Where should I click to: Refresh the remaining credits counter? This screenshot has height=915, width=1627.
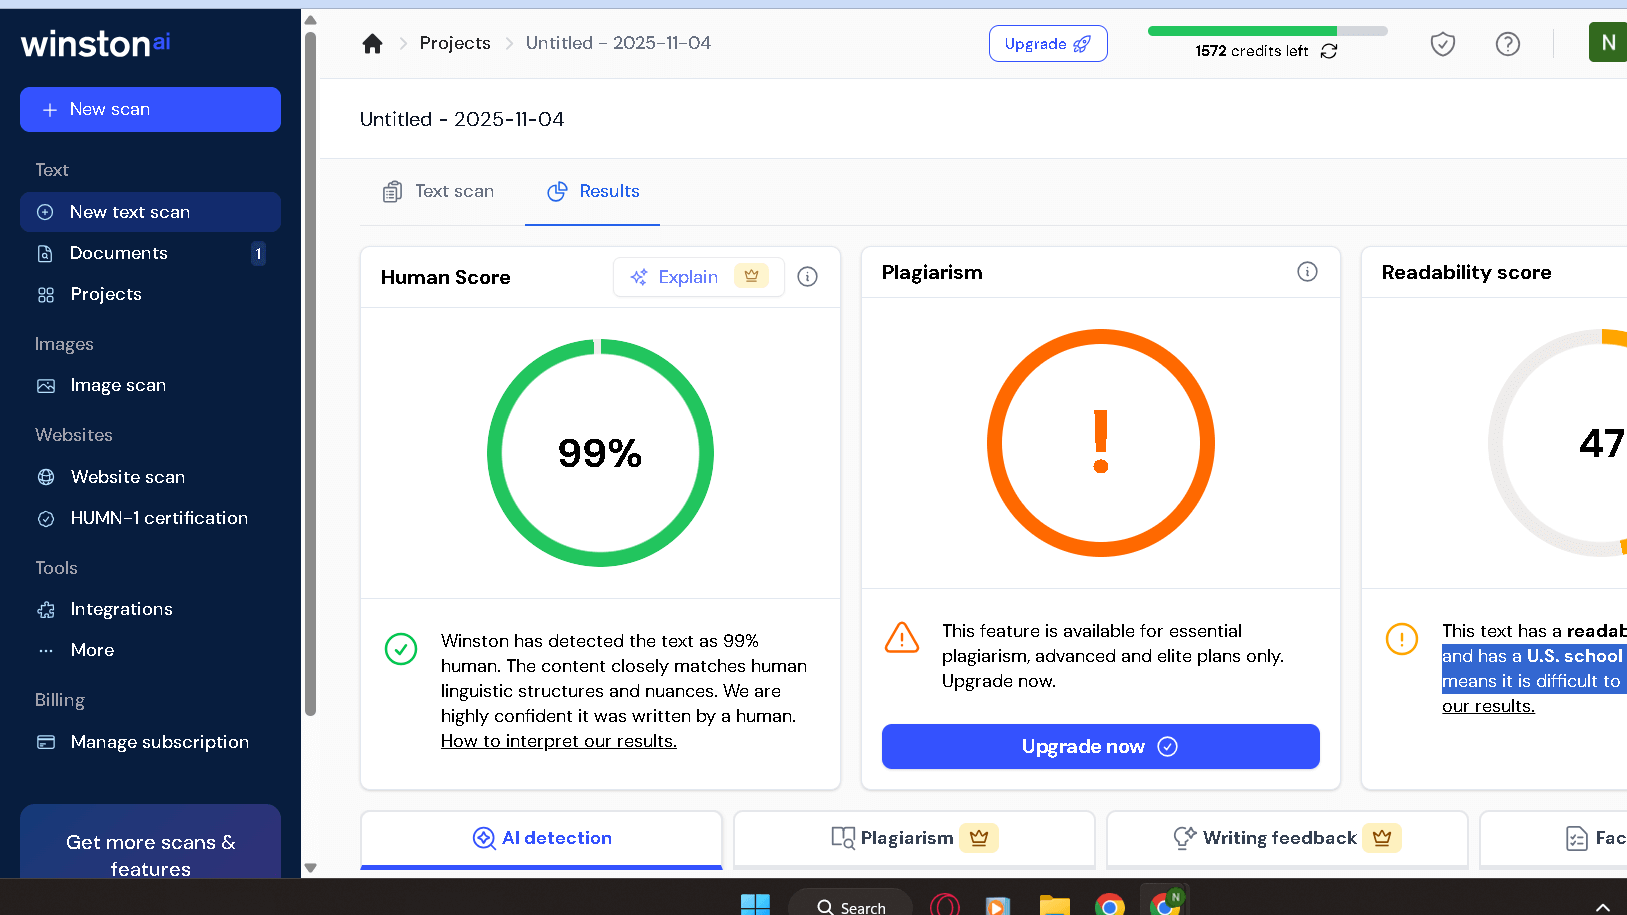[1329, 51]
